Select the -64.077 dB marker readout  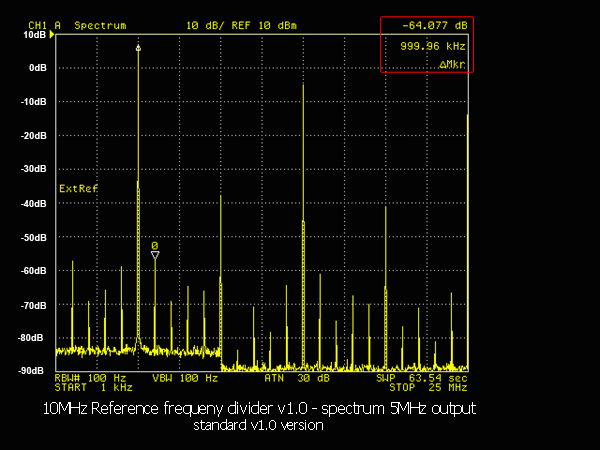point(435,26)
